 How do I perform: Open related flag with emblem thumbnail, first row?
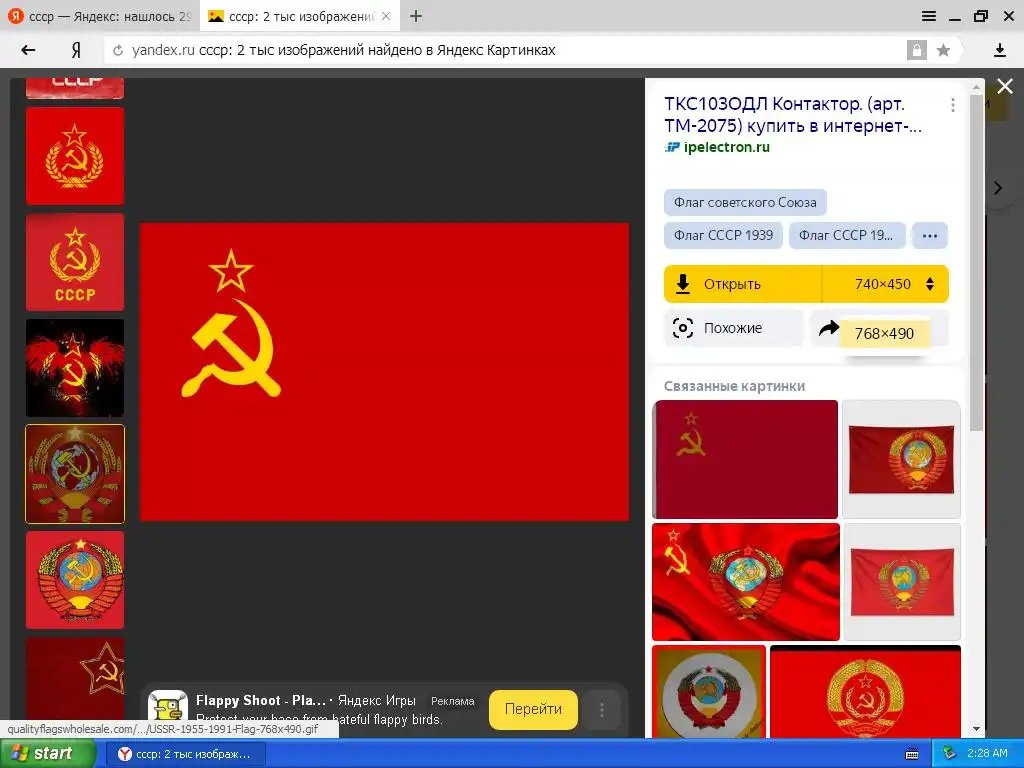901,459
